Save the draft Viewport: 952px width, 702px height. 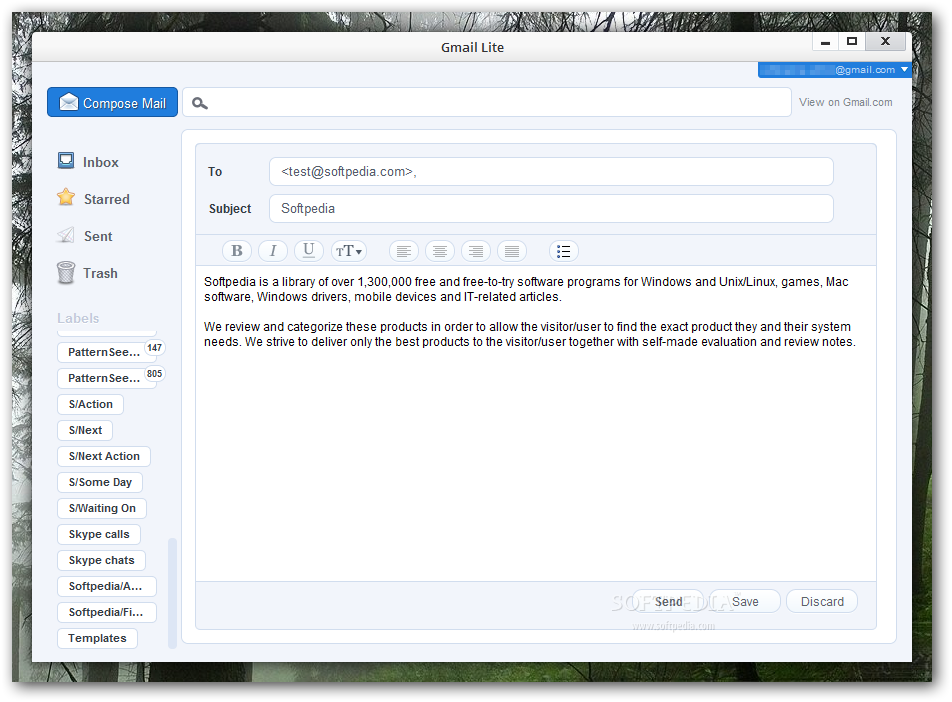[x=745, y=601]
